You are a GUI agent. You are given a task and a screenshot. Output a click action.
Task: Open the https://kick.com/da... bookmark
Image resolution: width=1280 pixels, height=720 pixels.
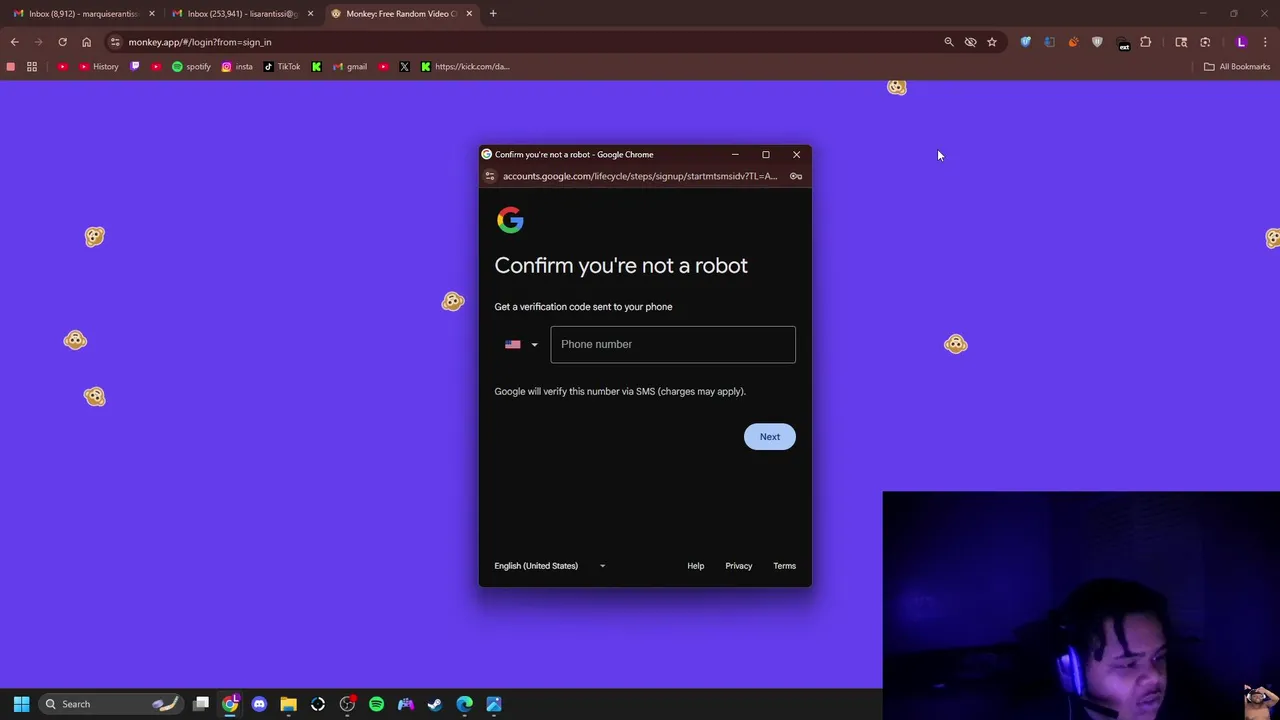tap(466, 67)
